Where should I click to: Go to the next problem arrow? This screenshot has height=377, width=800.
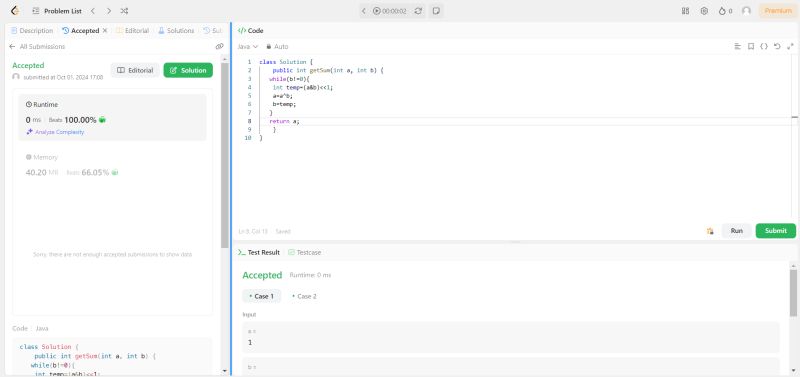[109, 11]
